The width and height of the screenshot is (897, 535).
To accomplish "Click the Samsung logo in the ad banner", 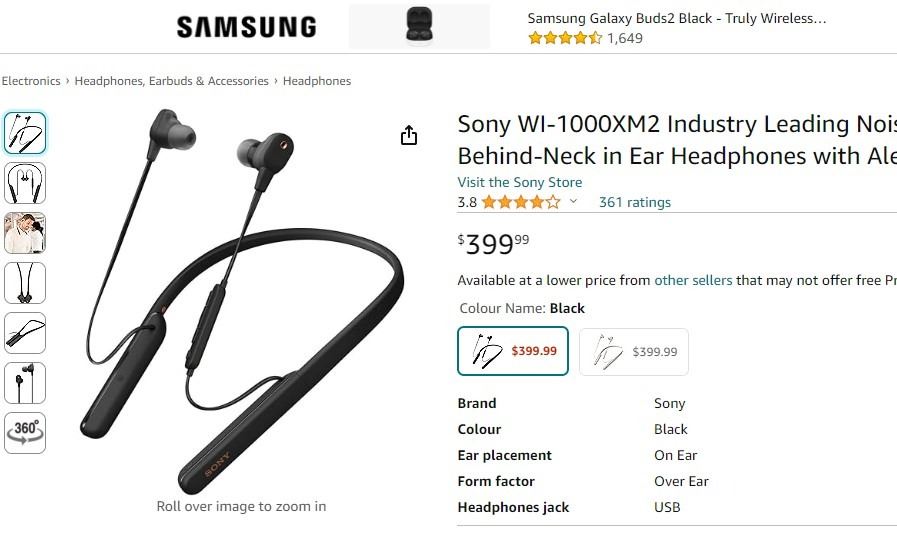I will point(247,27).
